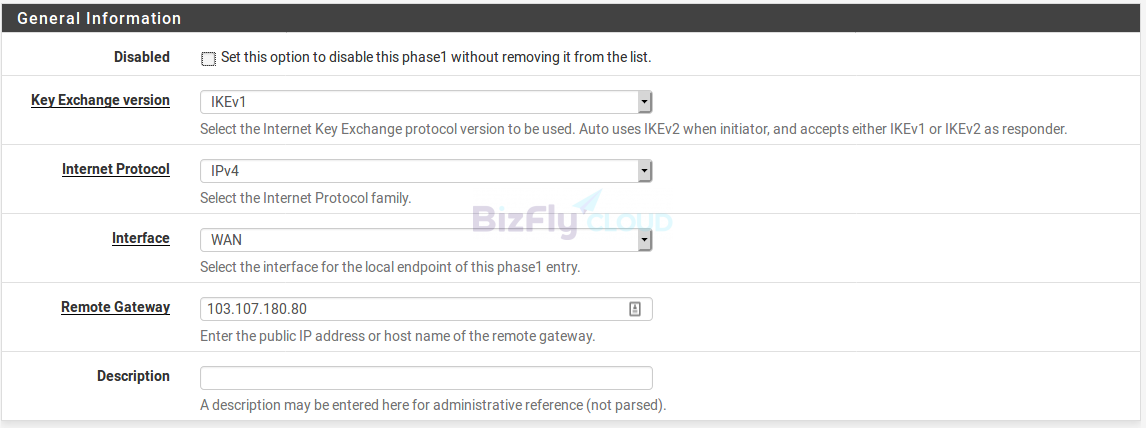The width and height of the screenshot is (1146, 428).
Task: Click the Description field label
Action: (133, 376)
